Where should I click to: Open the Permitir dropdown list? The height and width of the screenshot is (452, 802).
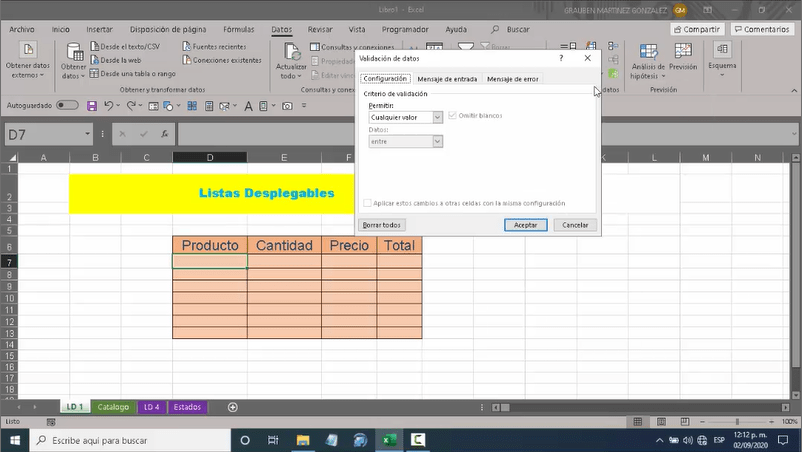click(437, 118)
